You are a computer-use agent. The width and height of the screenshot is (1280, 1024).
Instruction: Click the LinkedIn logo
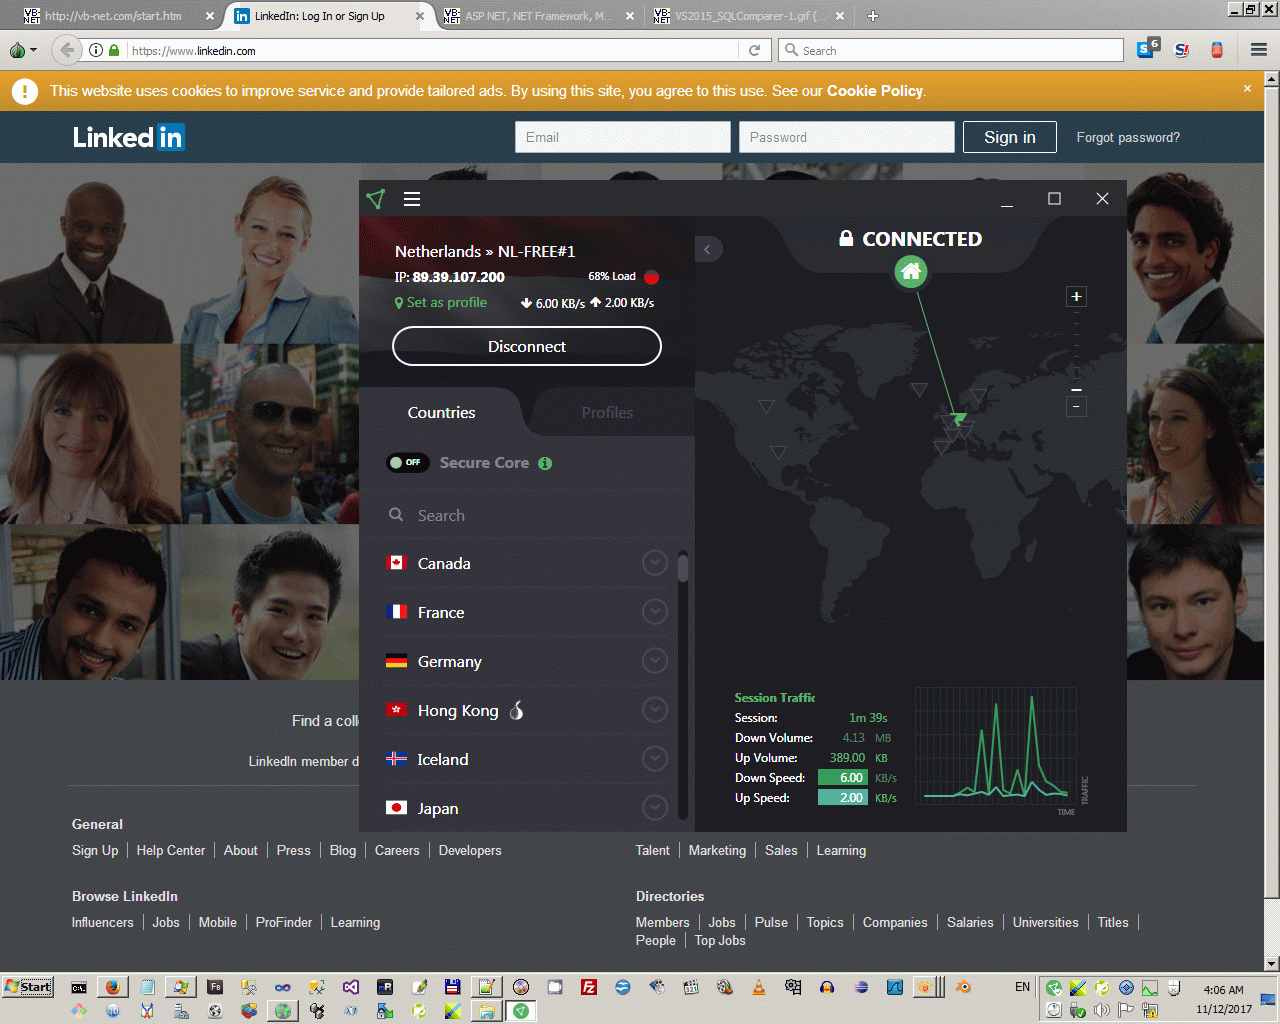(129, 137)
